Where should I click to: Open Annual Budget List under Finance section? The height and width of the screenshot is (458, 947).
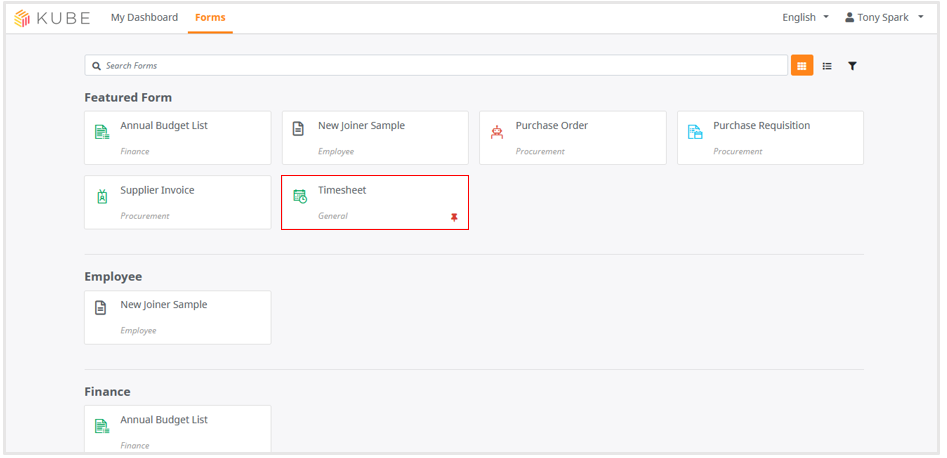coord(178,429)
